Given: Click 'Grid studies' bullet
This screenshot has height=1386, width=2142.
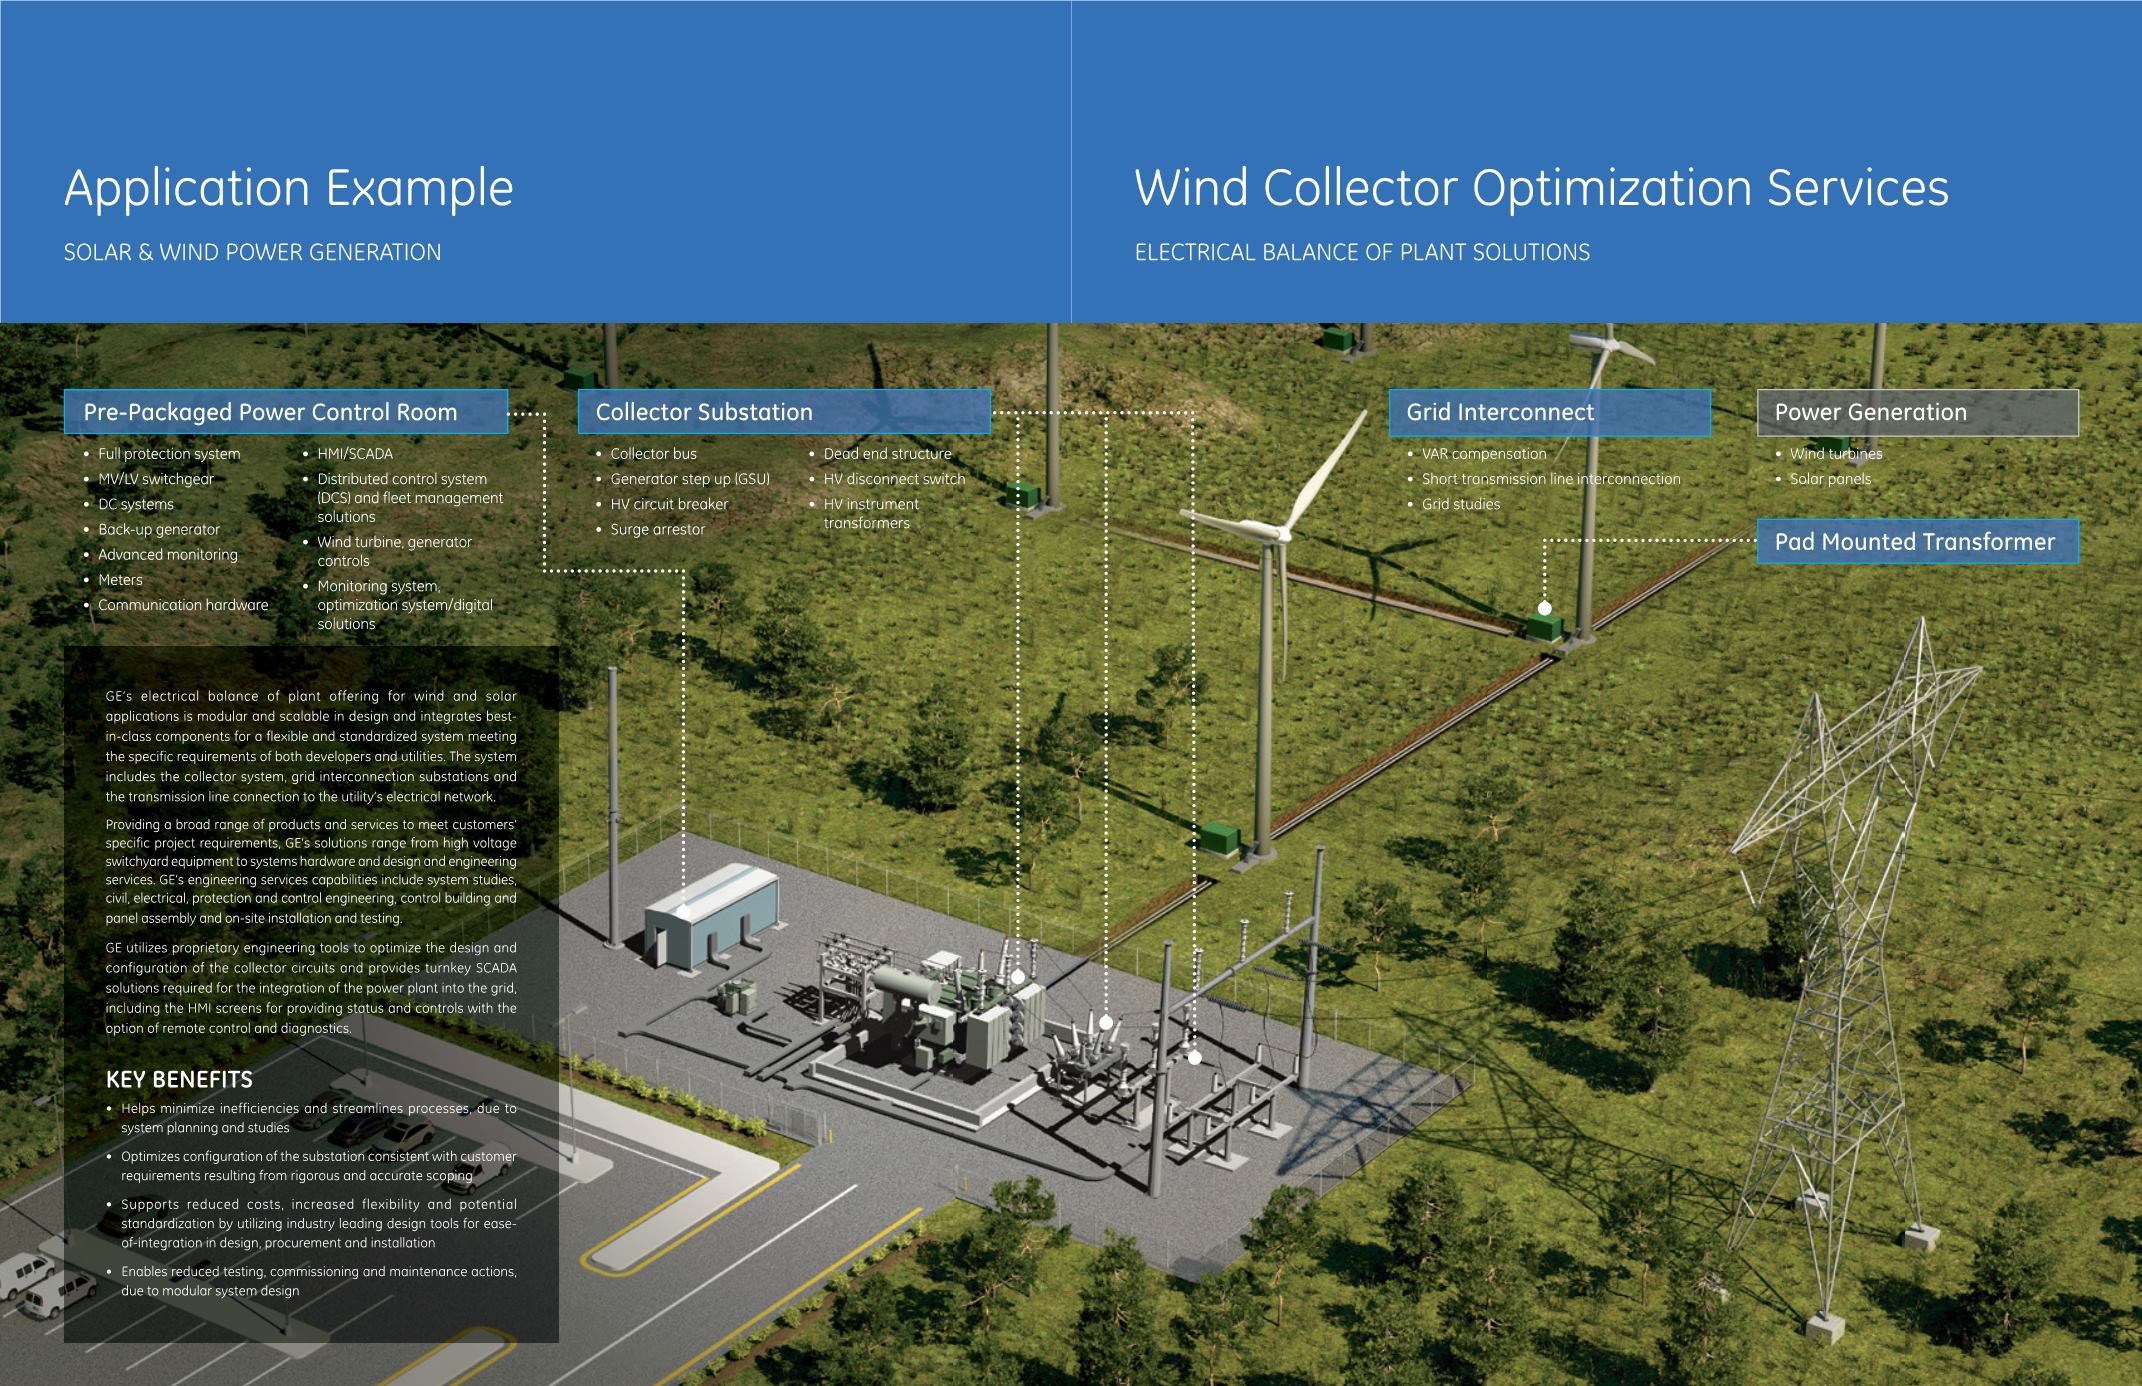Looking at the screenshot, I should coord(1454,504).
